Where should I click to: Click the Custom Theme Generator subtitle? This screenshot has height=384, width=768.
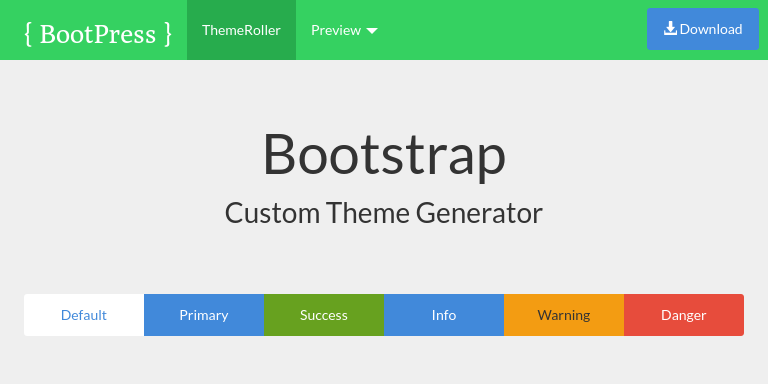pos(384,213)
